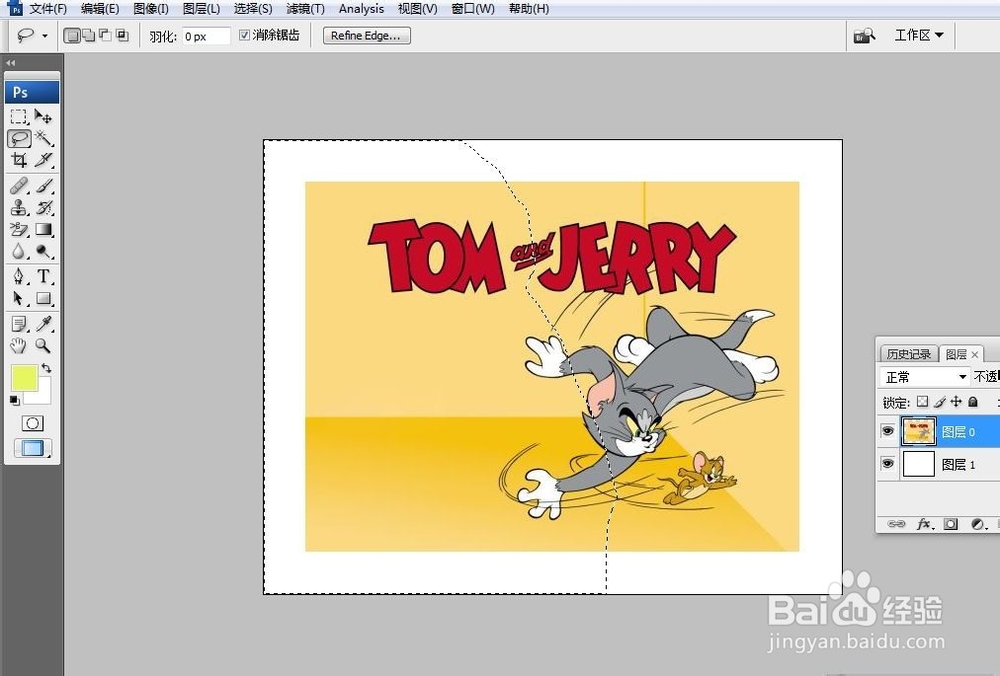The height and width of the screenshot is (676, 1000).
Task: Toggle lock transparent pixels
Action: pyautogui.click(x=922, y=402)
